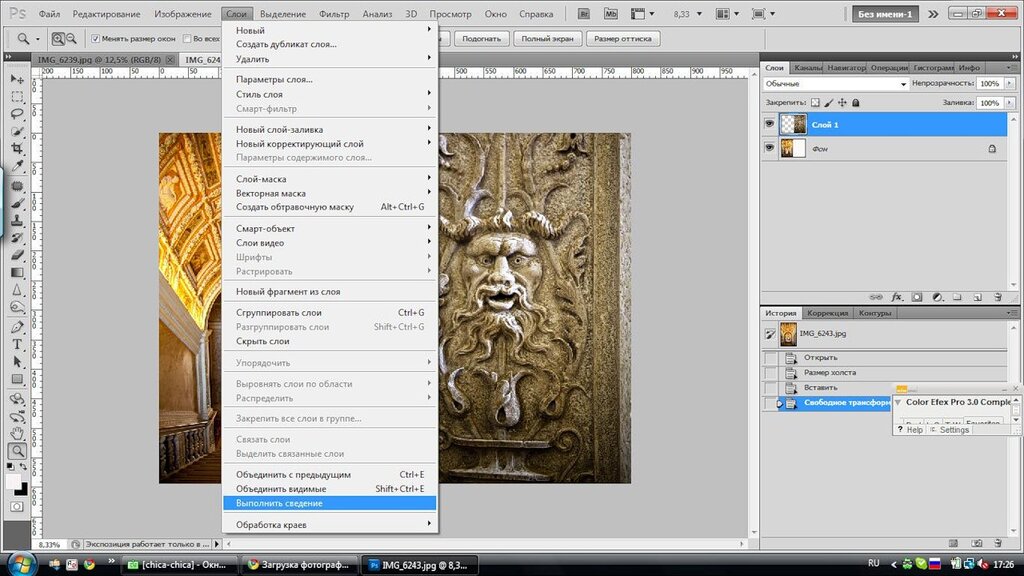Click the trash icon in Layers panel
The image size is (1024, 576).
[997, 297]
